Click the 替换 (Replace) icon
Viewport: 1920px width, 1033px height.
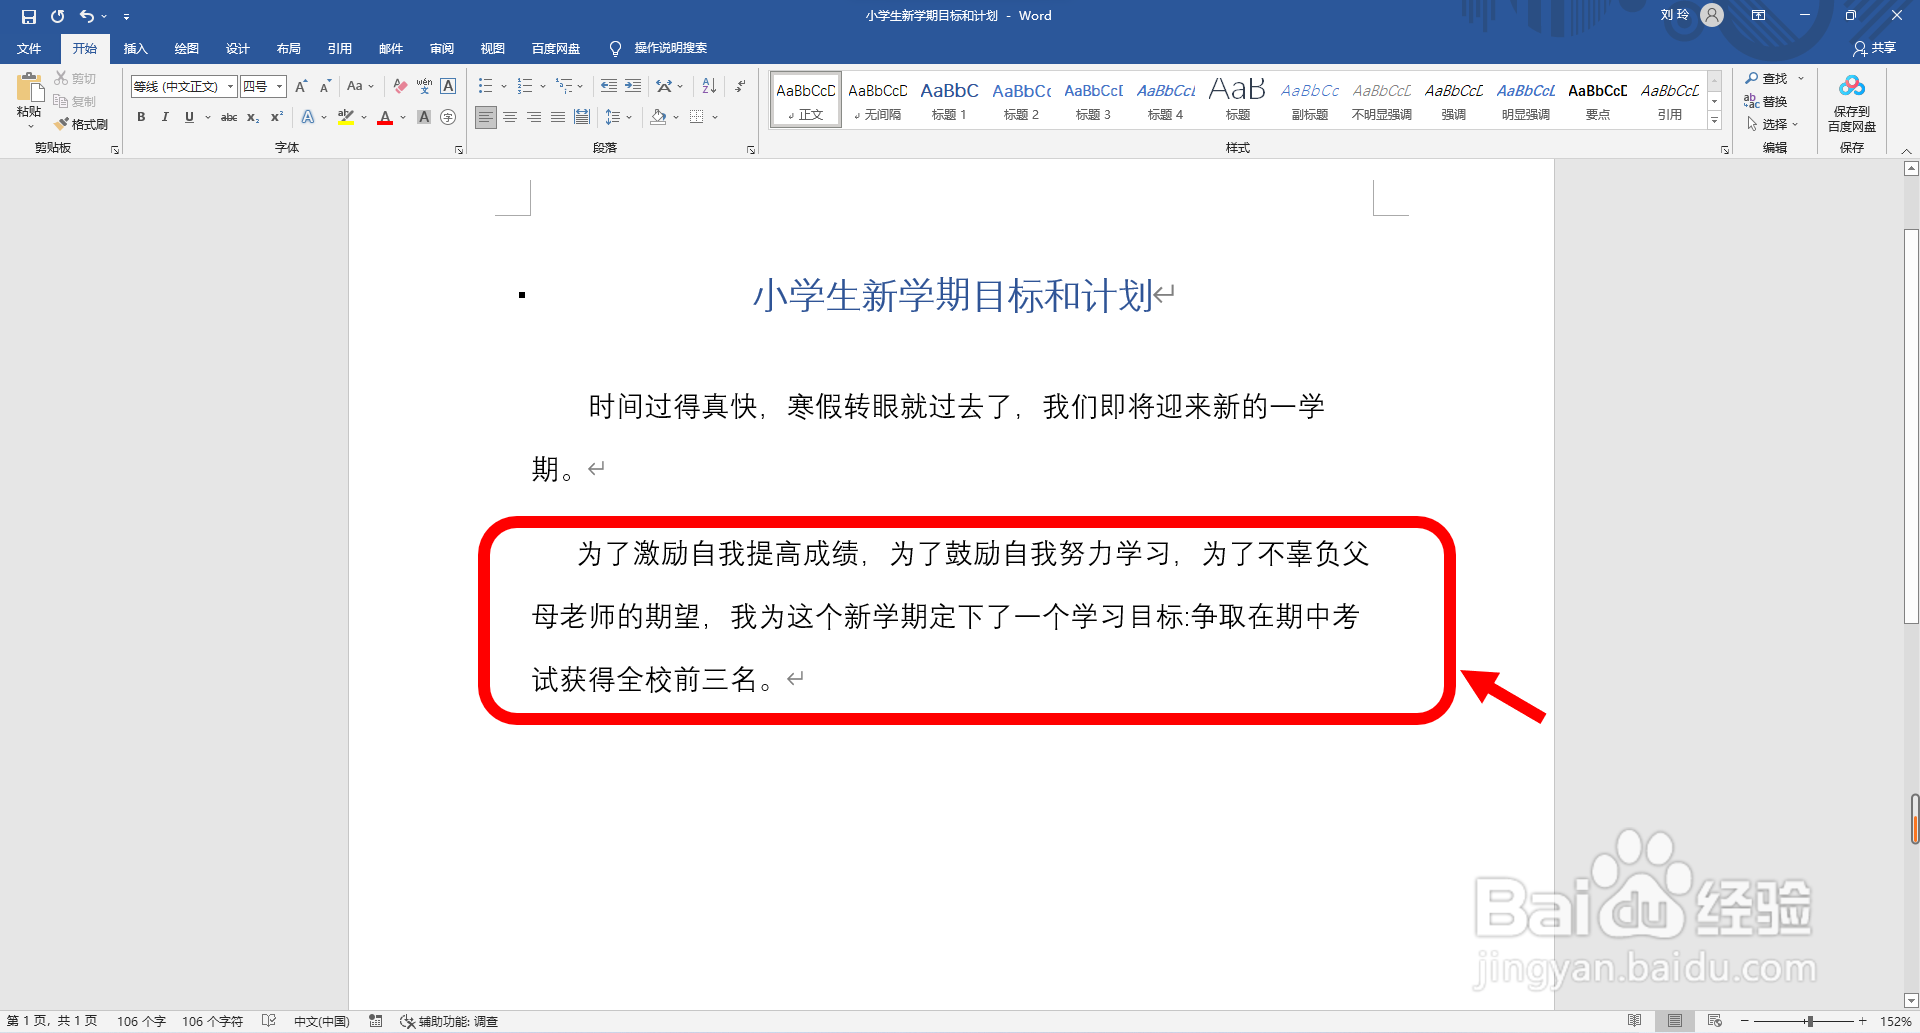[x=1771, y=100]
